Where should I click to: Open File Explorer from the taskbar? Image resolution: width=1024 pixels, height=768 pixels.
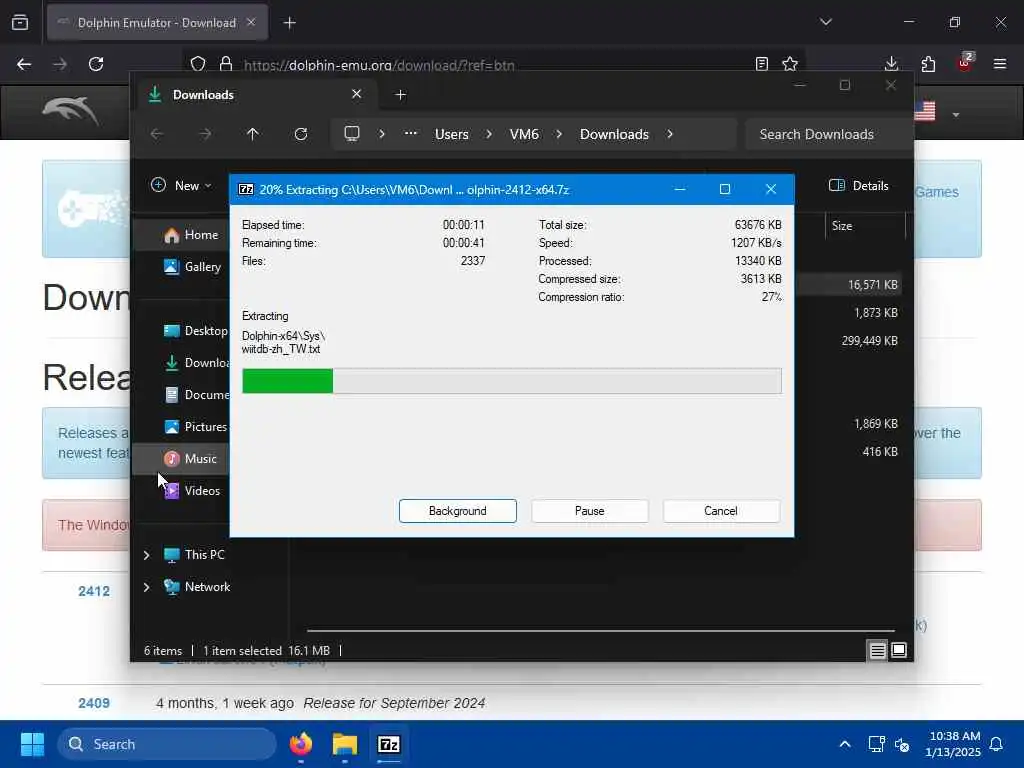pos(345,744)
